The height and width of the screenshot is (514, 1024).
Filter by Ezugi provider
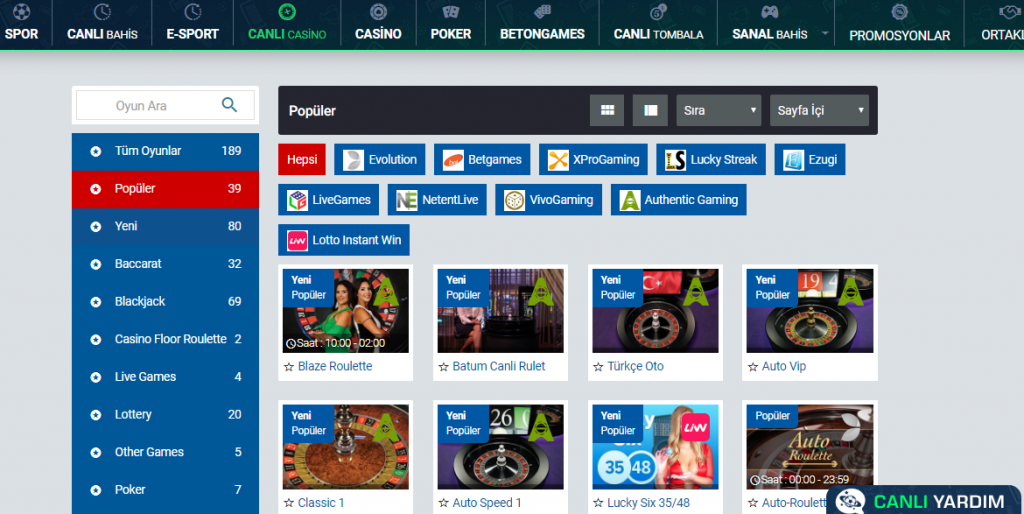tap(810, 159)
